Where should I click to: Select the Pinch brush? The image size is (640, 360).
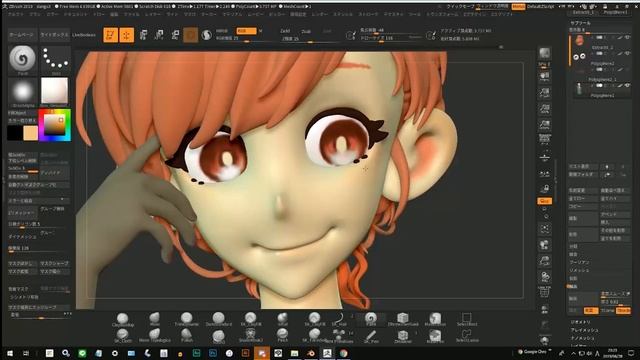[282, 336]
